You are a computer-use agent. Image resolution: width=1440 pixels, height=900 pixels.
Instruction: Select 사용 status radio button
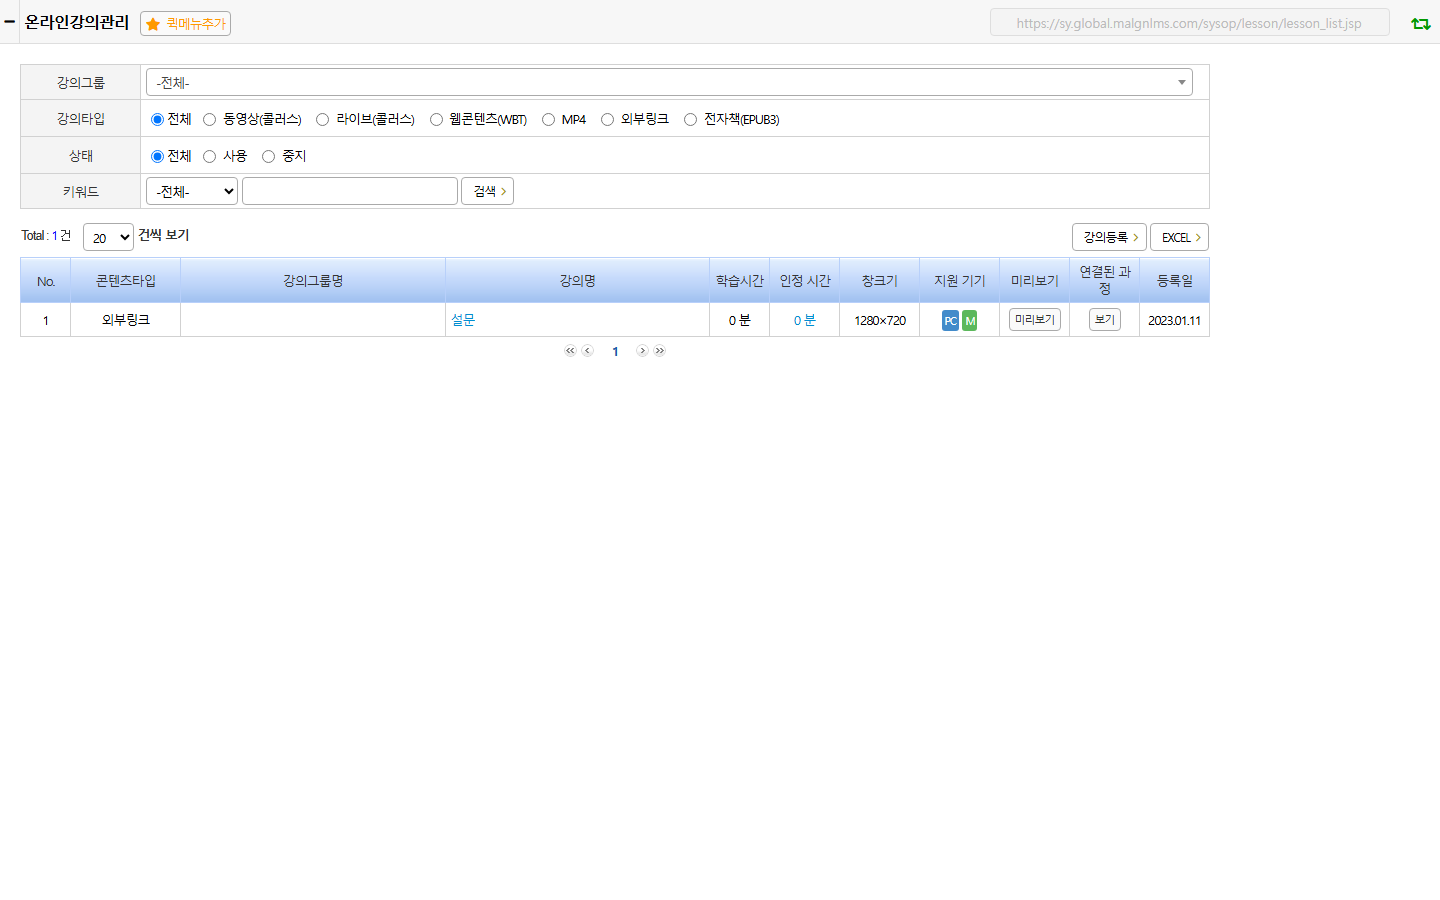tap(209, 156)
